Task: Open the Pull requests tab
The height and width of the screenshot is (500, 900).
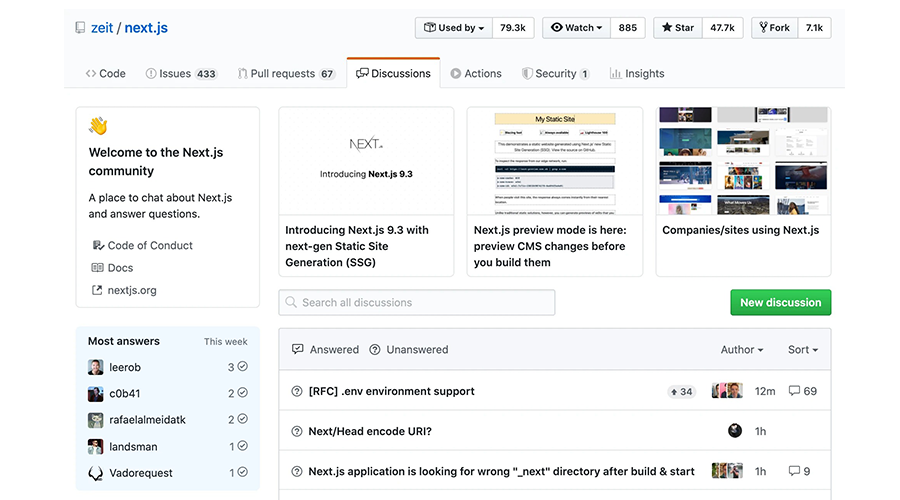Action: [x=286, y=73]
